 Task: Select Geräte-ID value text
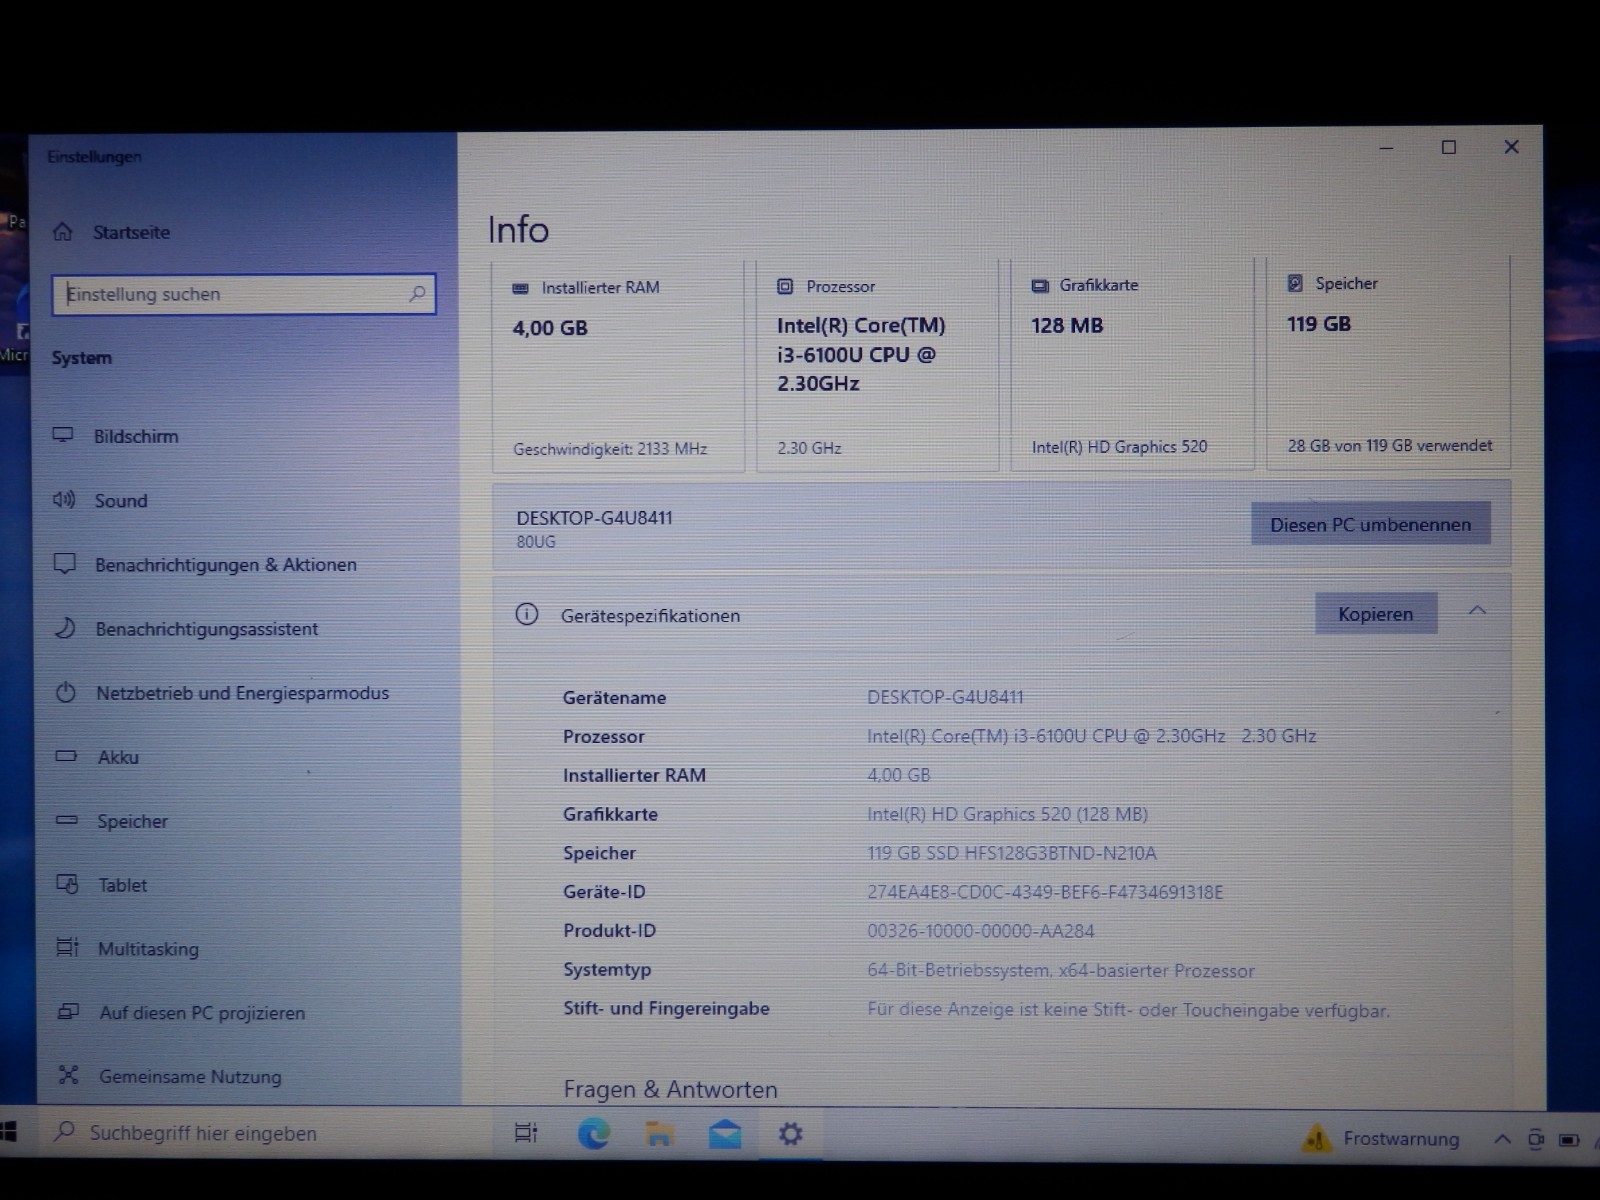[x=1045, y=892]
